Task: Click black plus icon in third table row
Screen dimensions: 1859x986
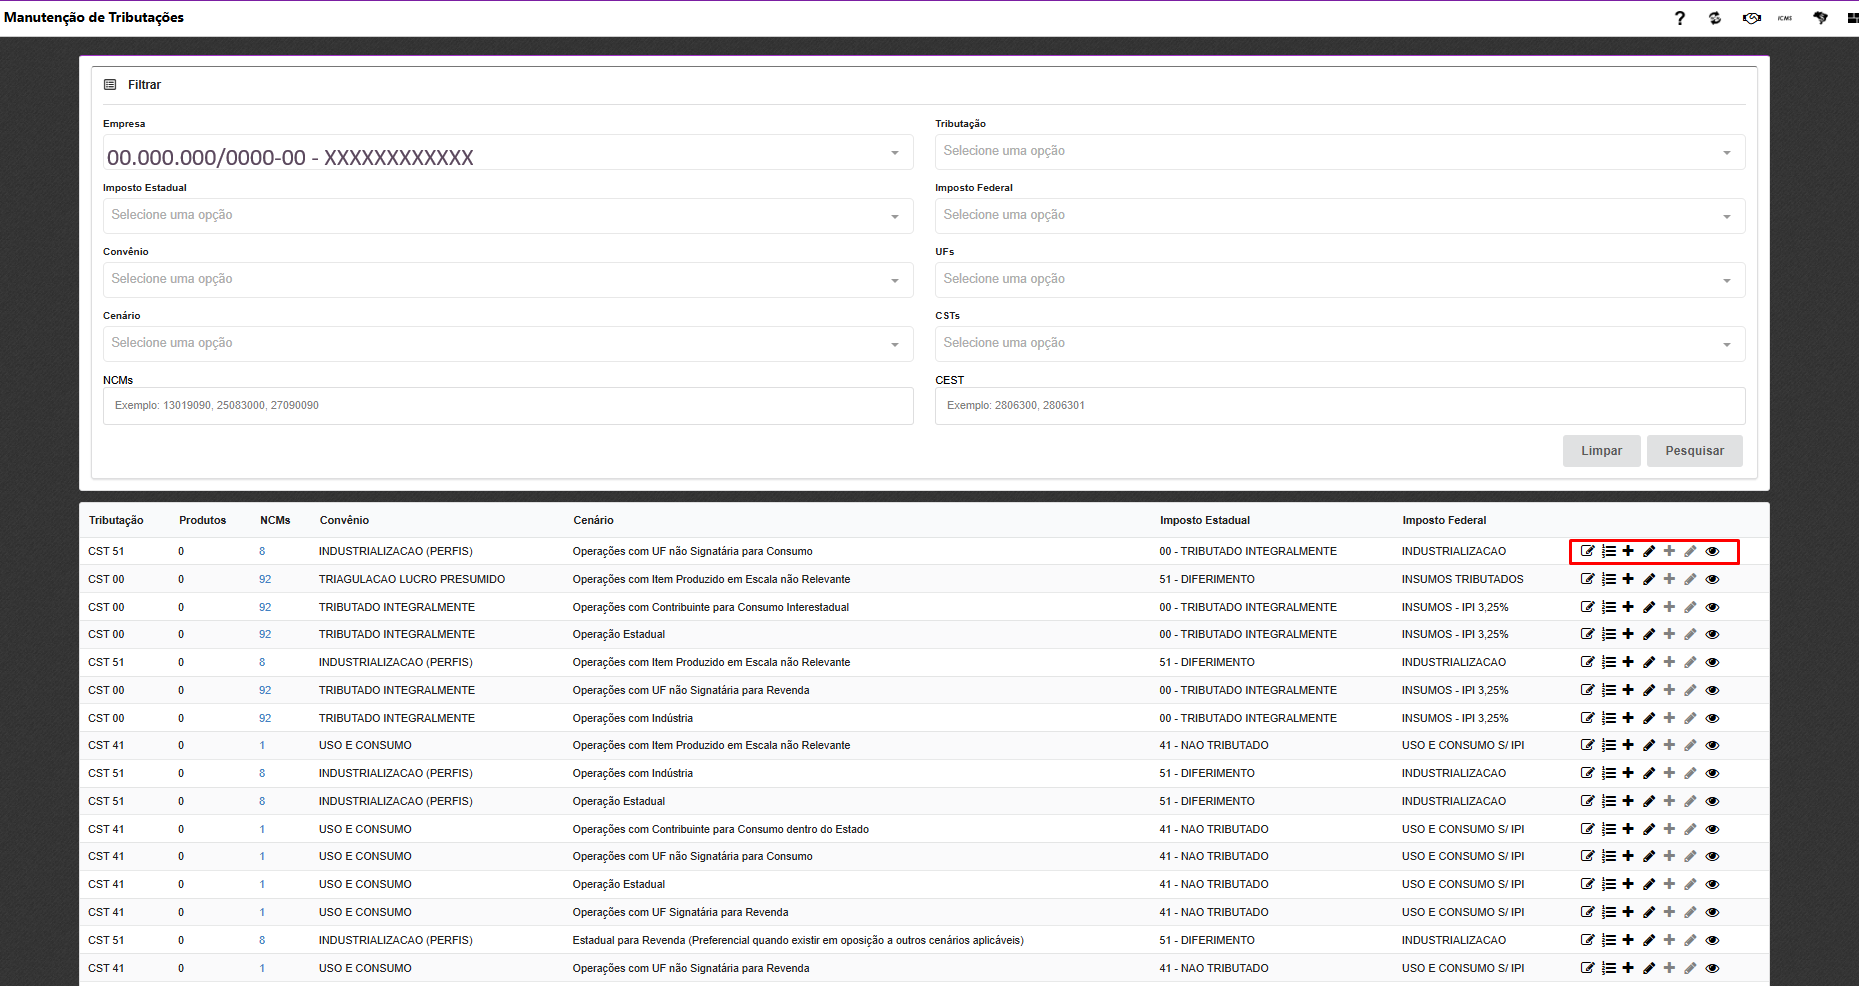Action: click(x=1628, y=607)
